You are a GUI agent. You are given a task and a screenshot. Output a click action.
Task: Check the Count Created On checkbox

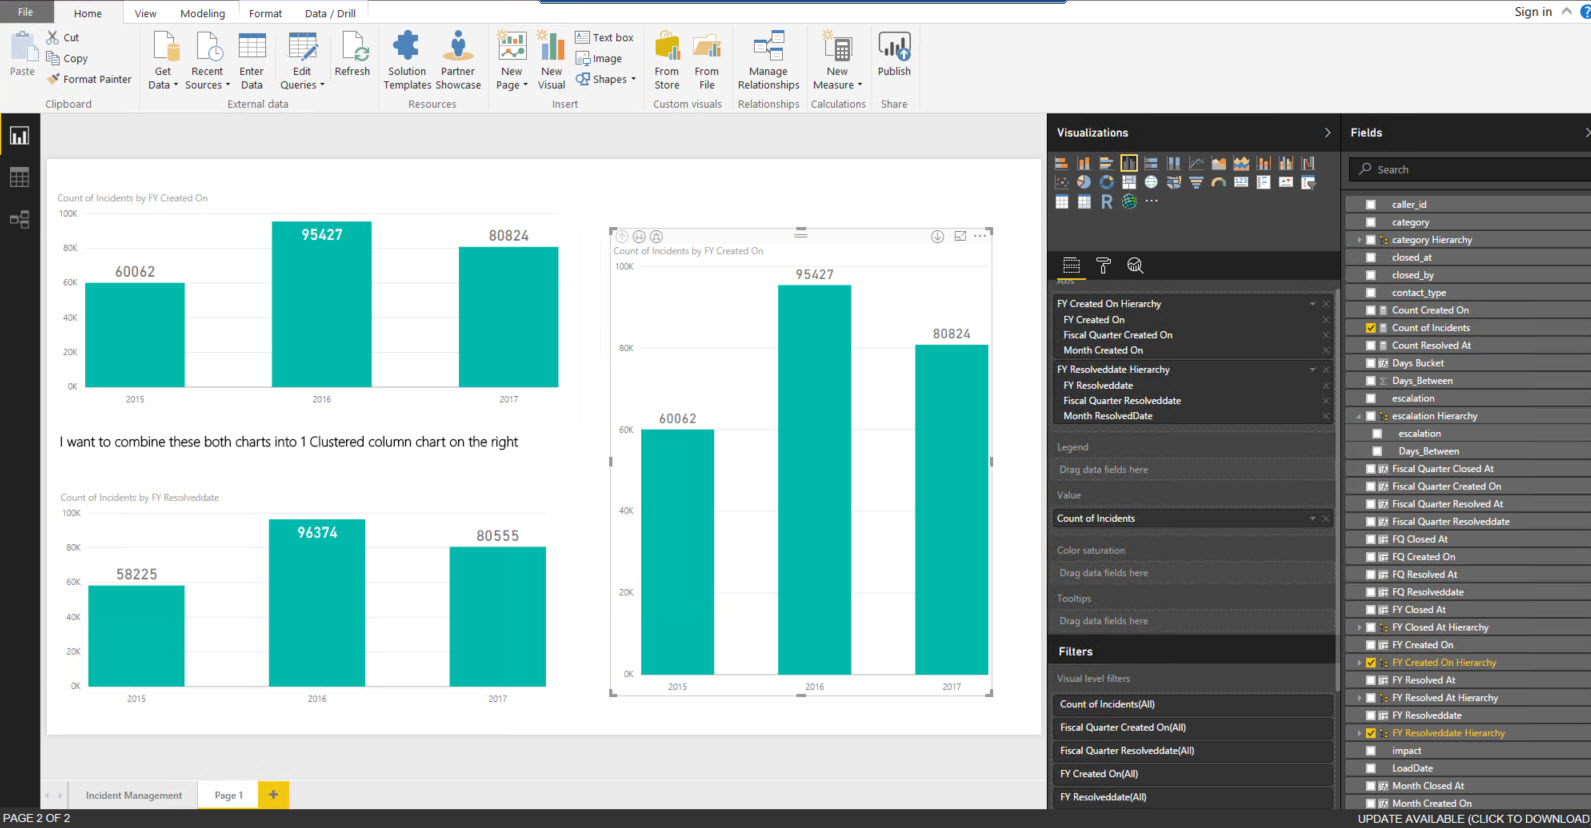(1371, 310)
